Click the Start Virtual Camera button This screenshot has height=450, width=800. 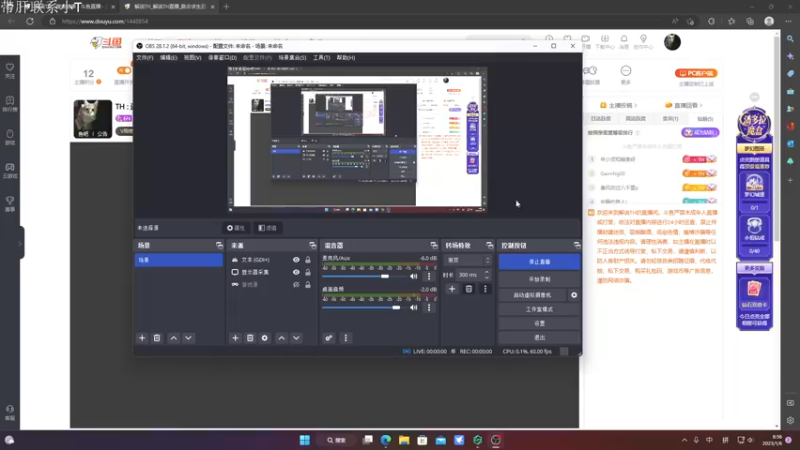click(x=533, y=295)
